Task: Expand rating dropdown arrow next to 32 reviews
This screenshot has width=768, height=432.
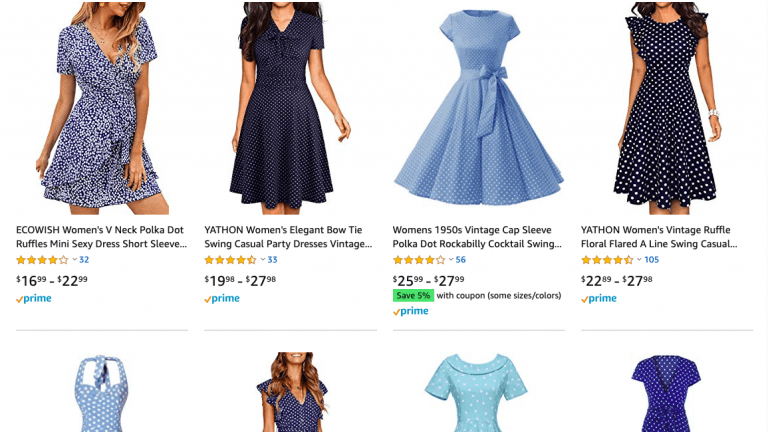Action: (x=75, y=260)
